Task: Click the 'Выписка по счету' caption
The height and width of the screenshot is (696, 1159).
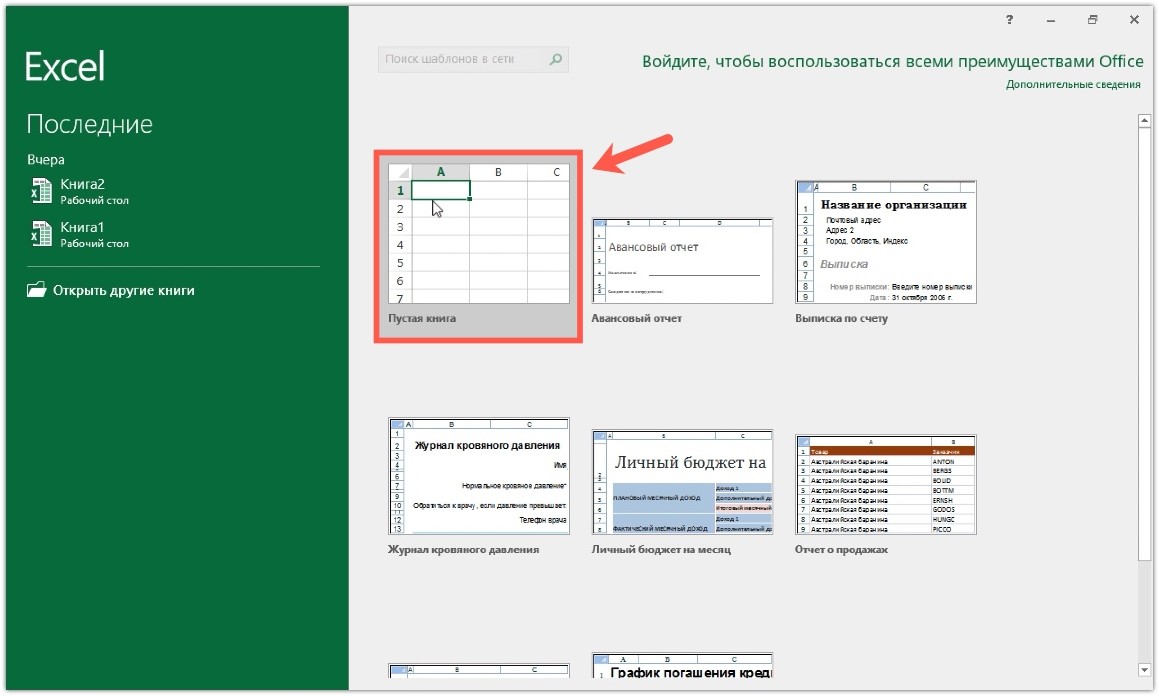Action: [841, 318]
